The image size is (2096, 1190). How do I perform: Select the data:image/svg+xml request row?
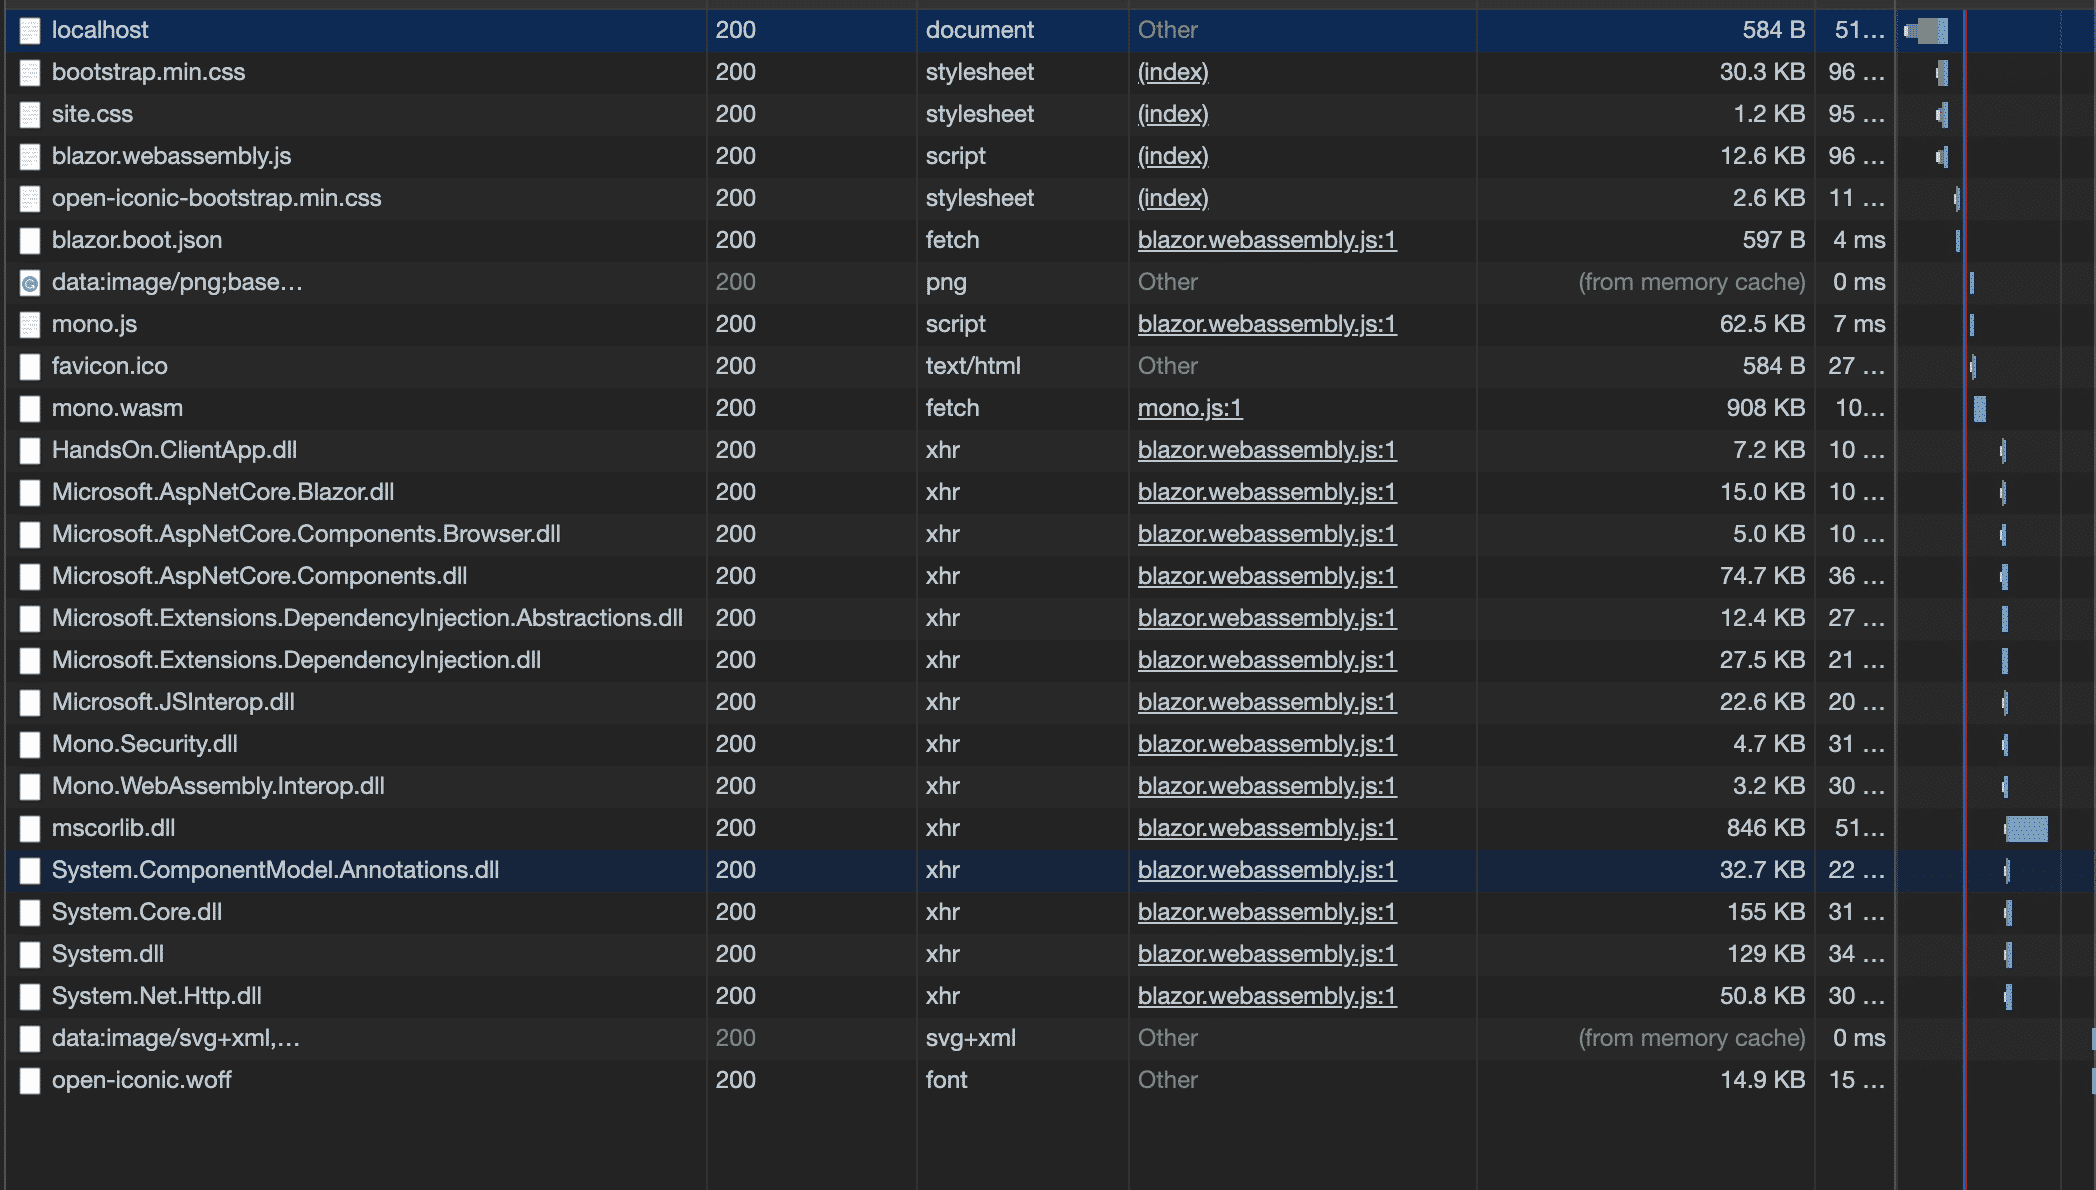pyautogui.click(x=175, y=1038)
